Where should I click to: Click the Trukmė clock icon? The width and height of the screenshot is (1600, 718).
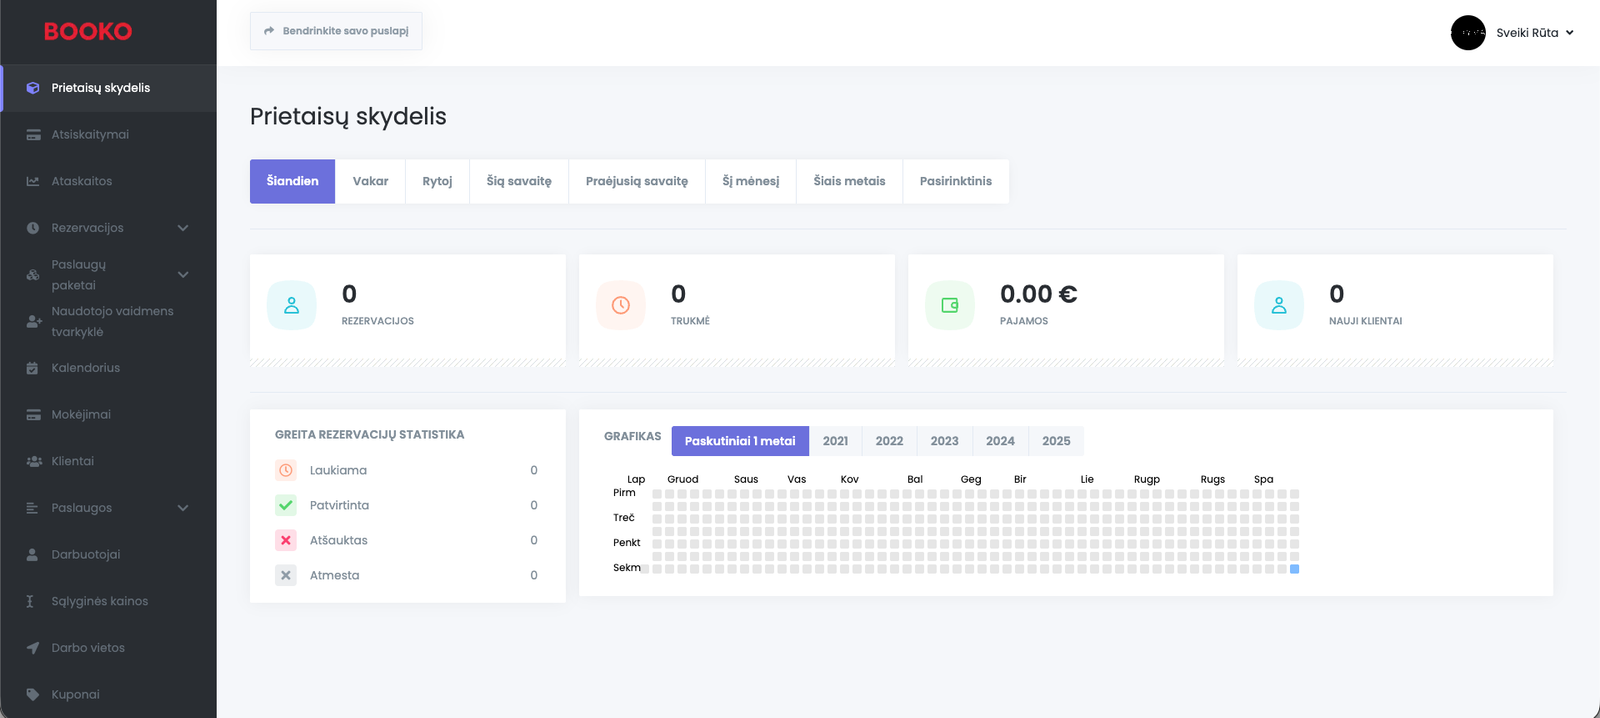[620, 305]
